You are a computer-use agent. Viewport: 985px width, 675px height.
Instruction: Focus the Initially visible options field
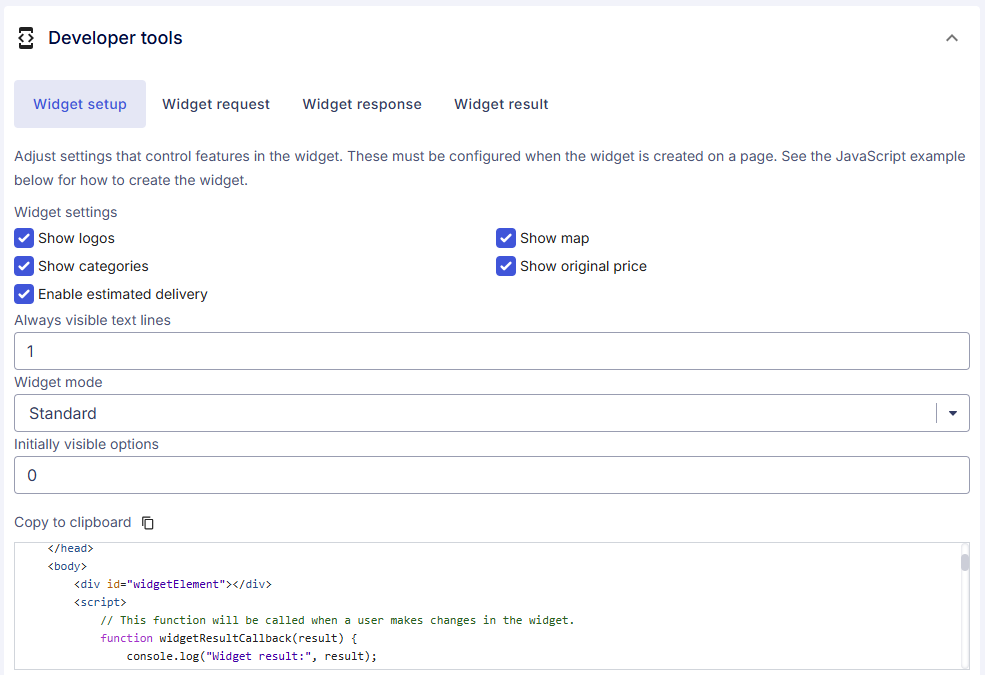(x=492, y=475)
